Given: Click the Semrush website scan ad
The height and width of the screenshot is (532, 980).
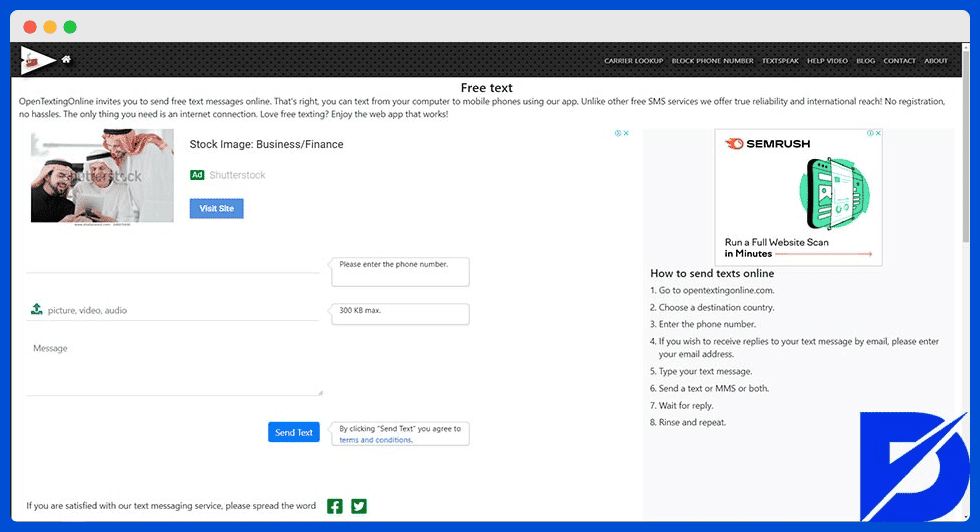Looking at the screenshot, I should click(x=798, y=198).
